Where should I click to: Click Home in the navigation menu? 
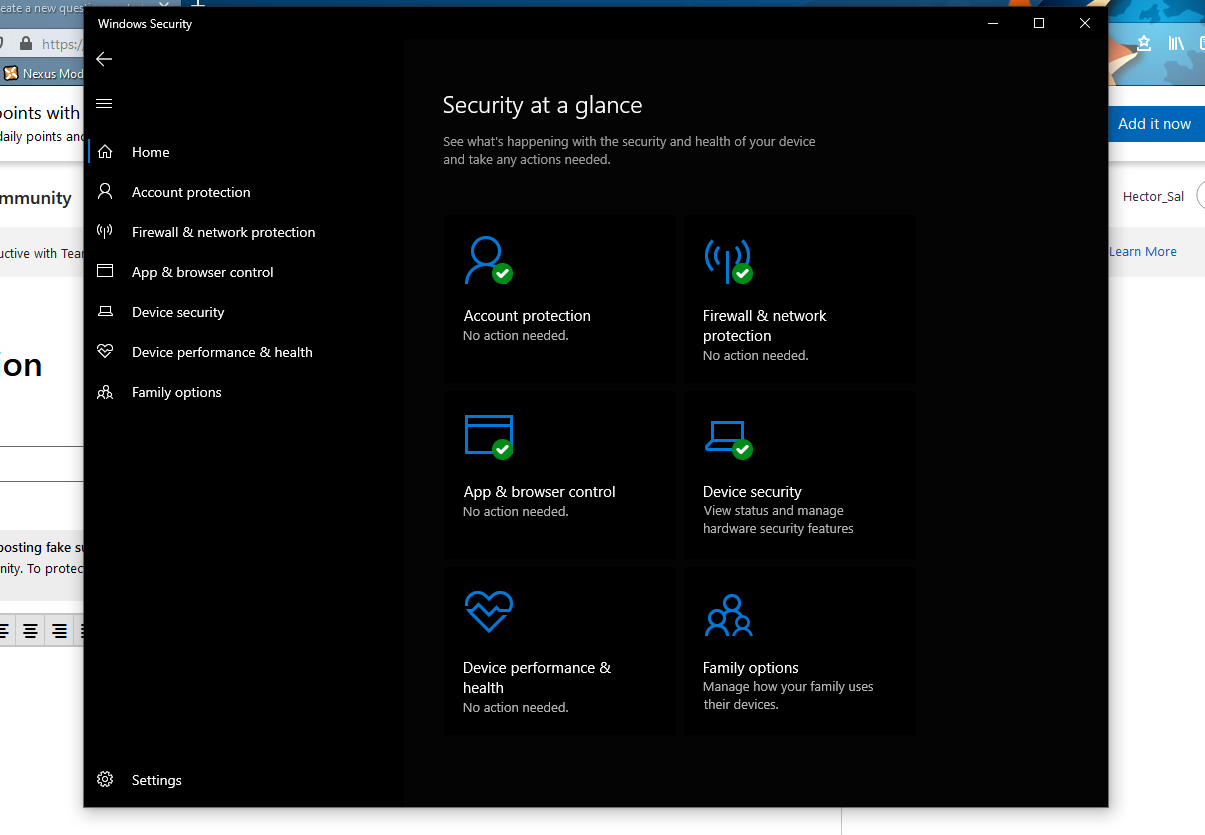150,152
